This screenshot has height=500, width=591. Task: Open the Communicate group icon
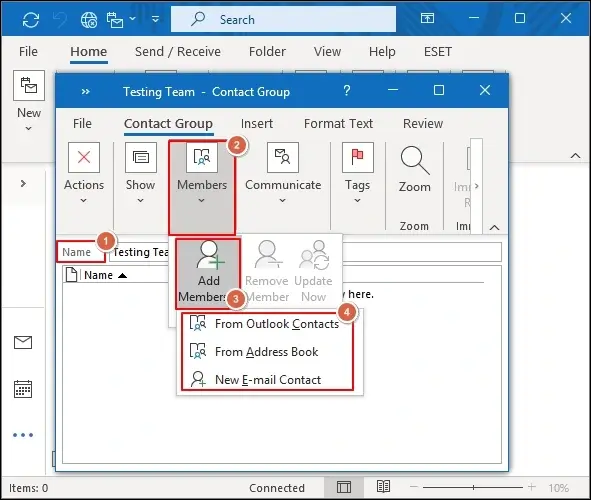tap(283, 157)
